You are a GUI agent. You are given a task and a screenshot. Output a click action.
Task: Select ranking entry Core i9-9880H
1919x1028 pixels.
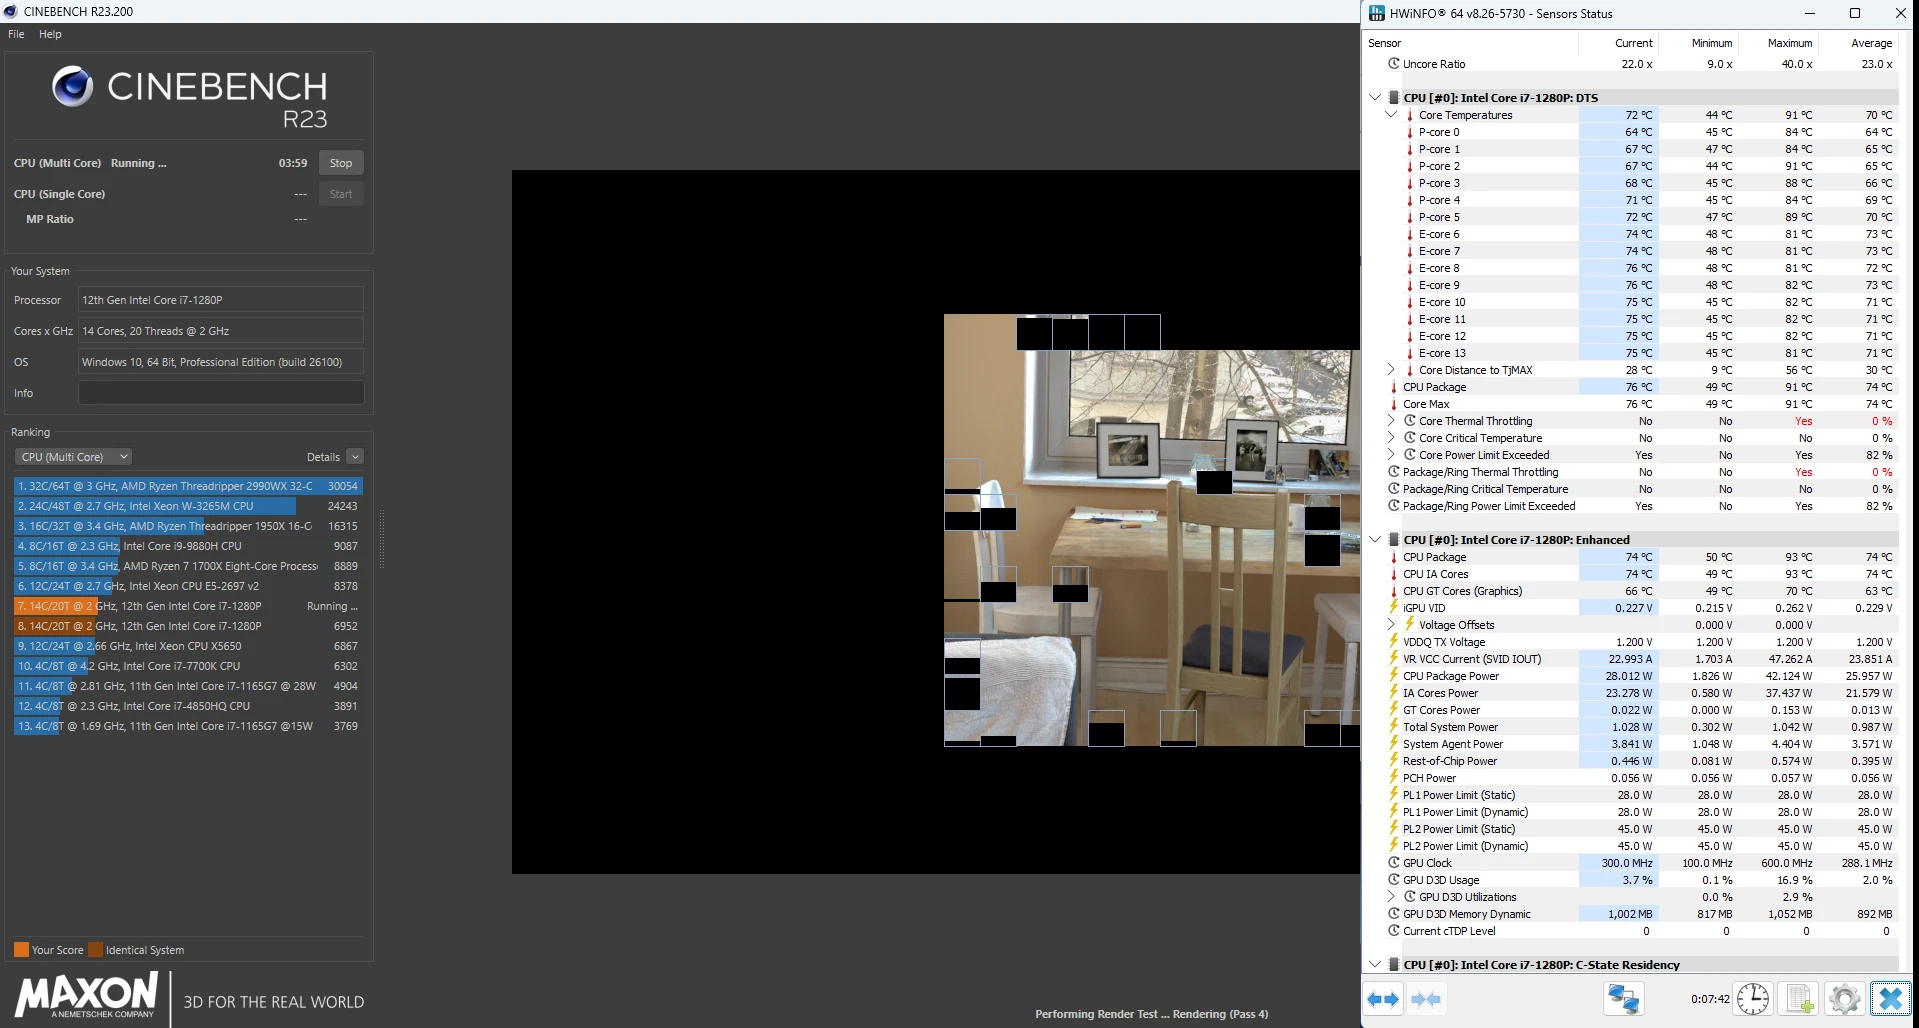188,546
